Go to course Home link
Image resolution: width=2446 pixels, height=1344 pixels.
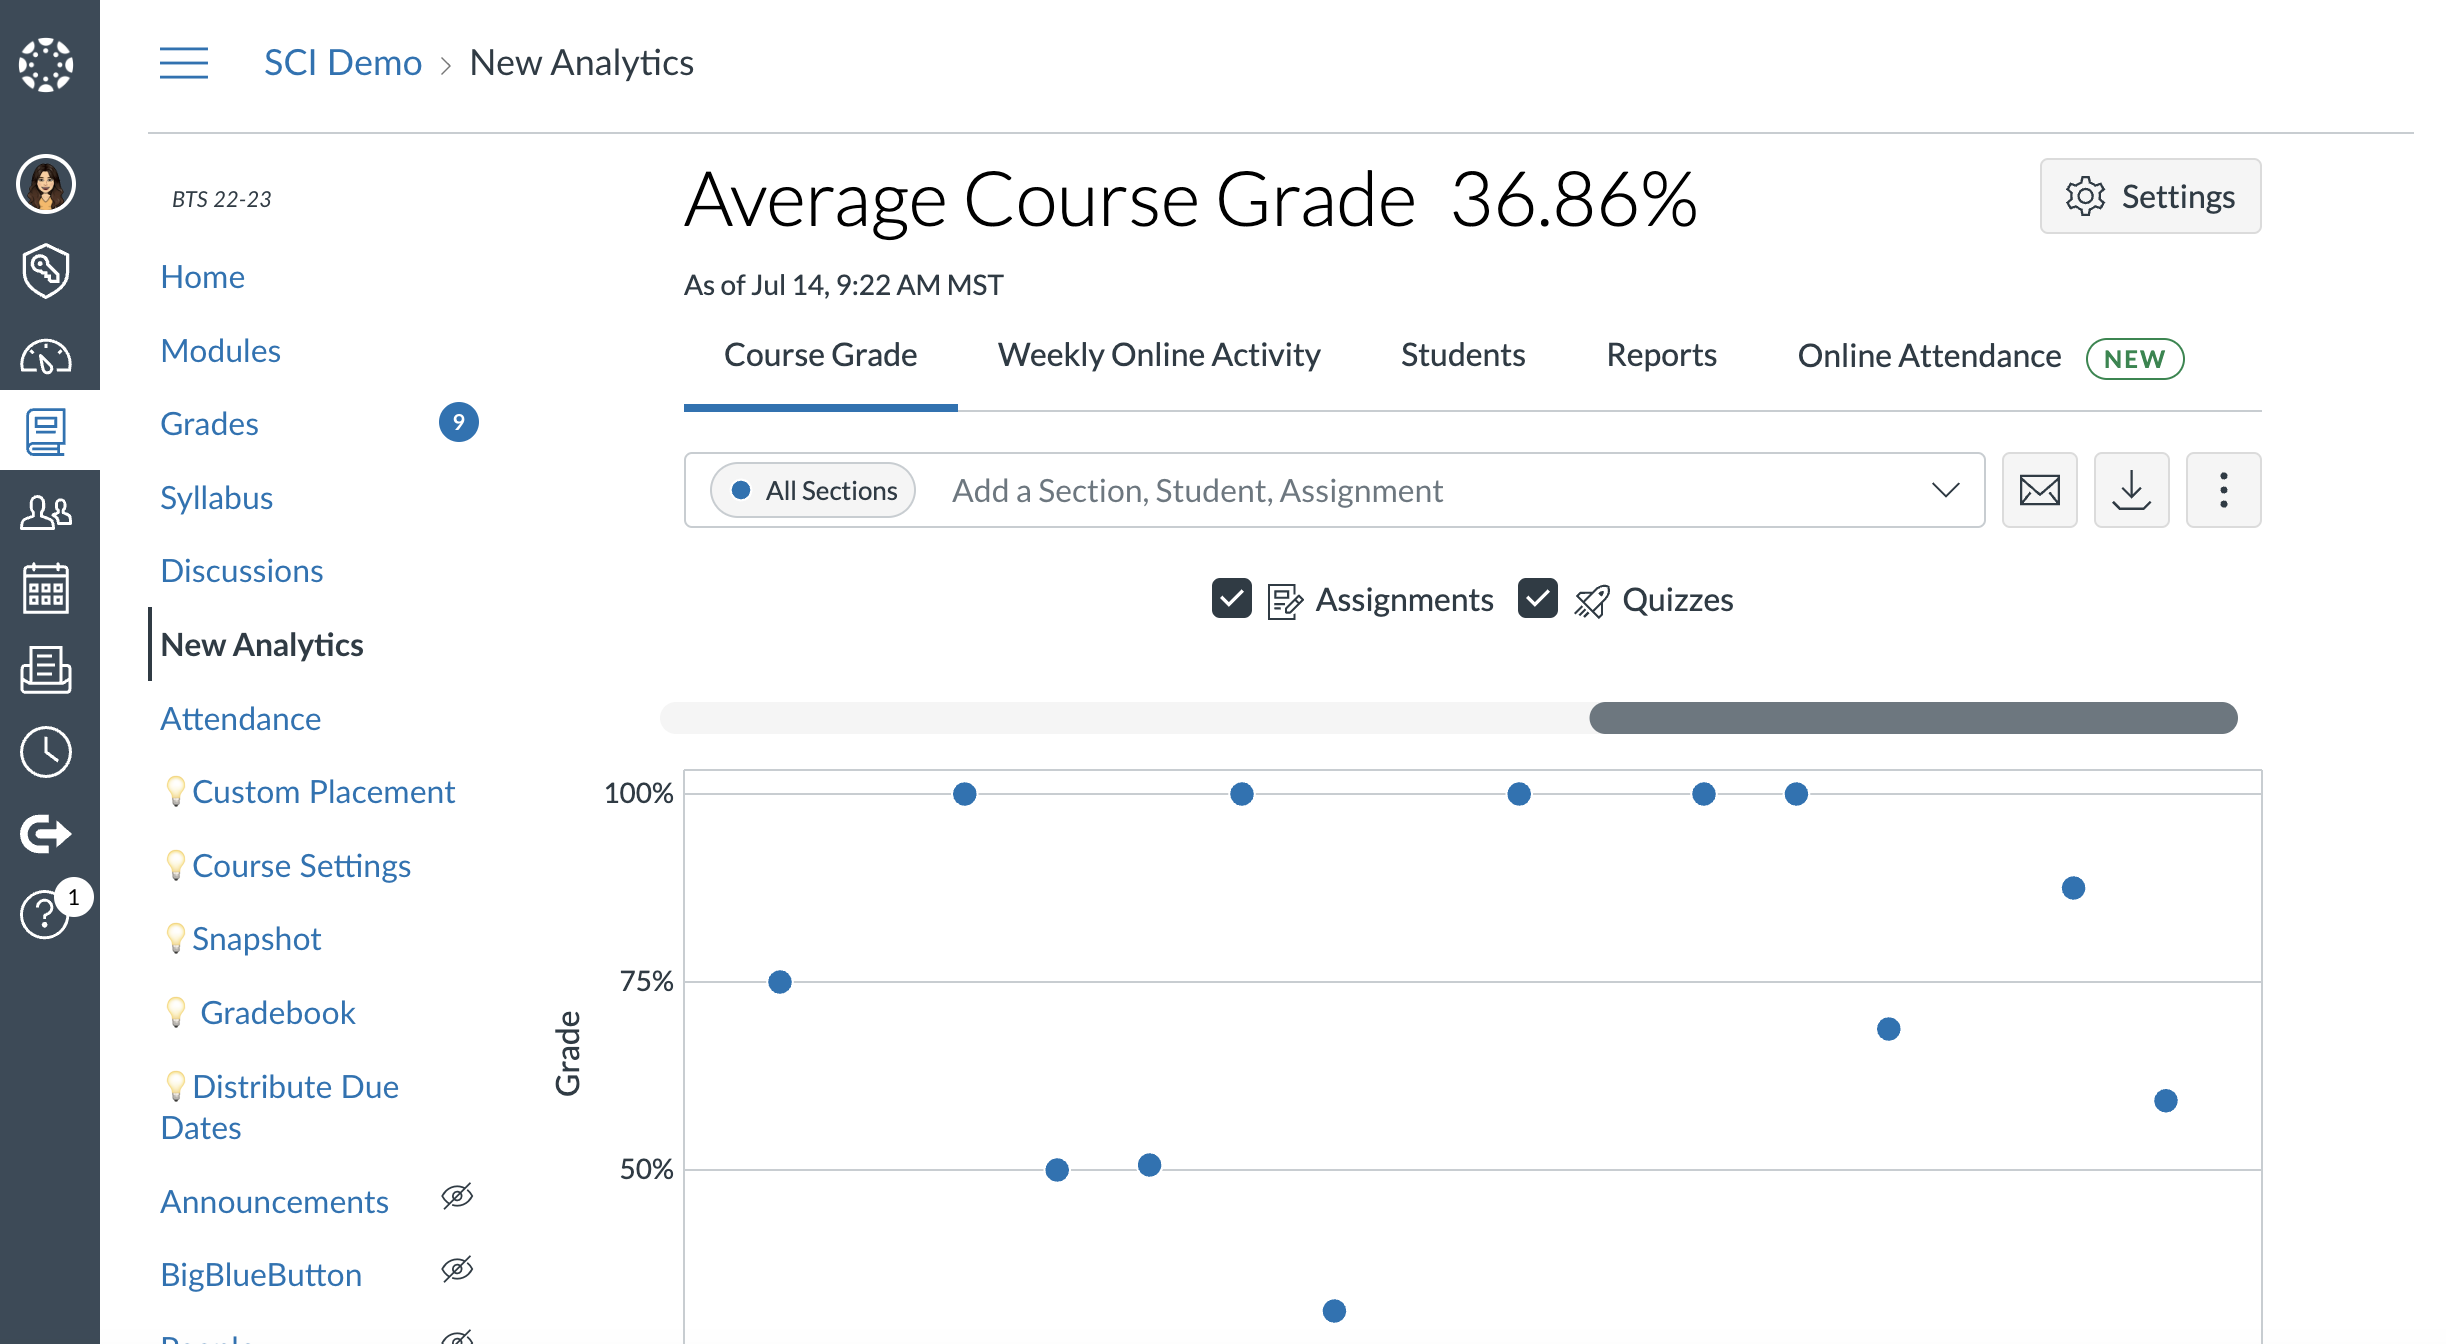203,277
